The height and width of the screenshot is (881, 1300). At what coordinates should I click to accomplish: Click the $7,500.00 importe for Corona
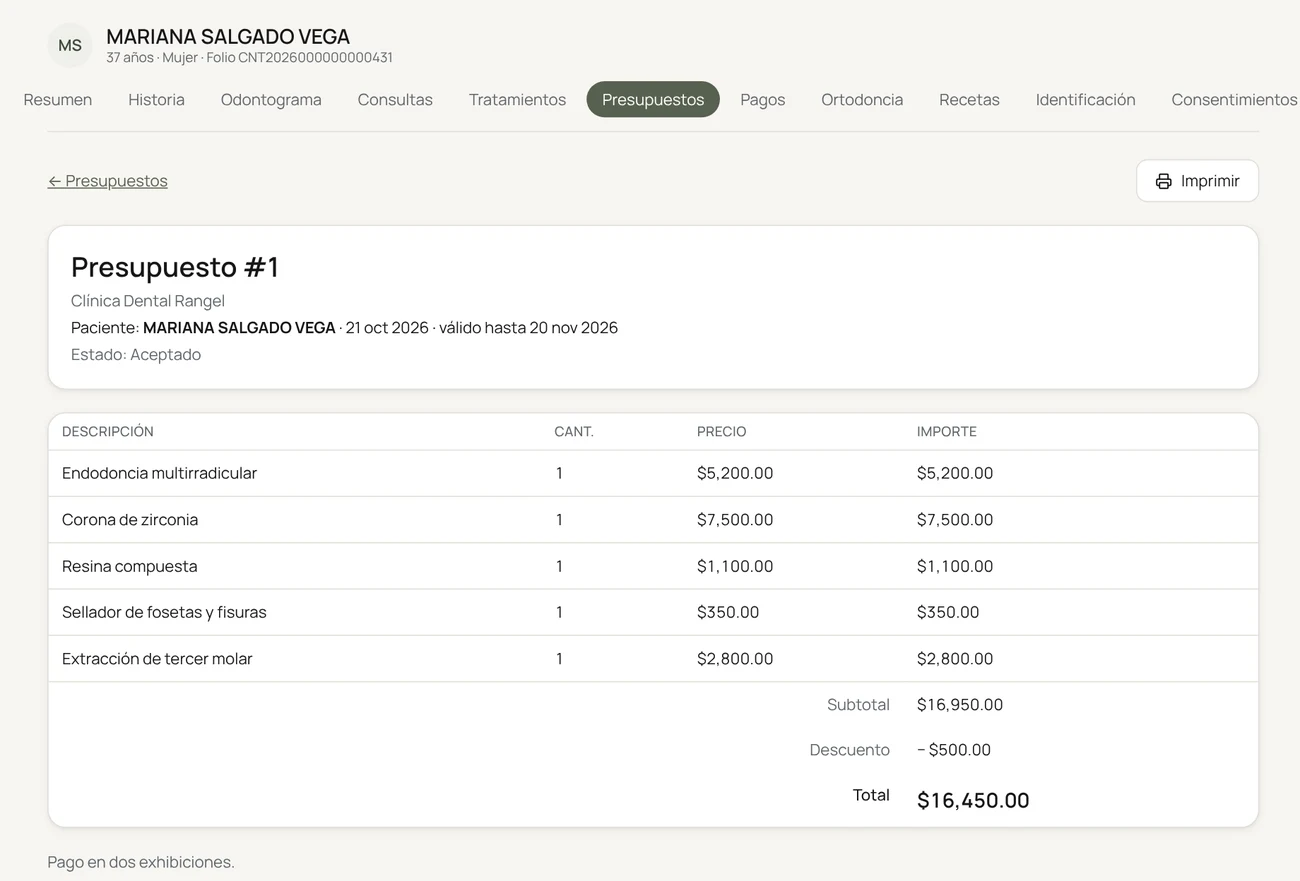point(955,520)
